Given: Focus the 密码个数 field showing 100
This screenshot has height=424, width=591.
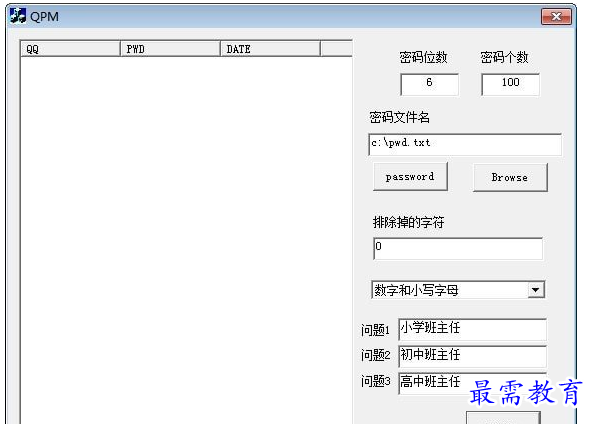Looking at the screenshot, I should coord(510,84).
